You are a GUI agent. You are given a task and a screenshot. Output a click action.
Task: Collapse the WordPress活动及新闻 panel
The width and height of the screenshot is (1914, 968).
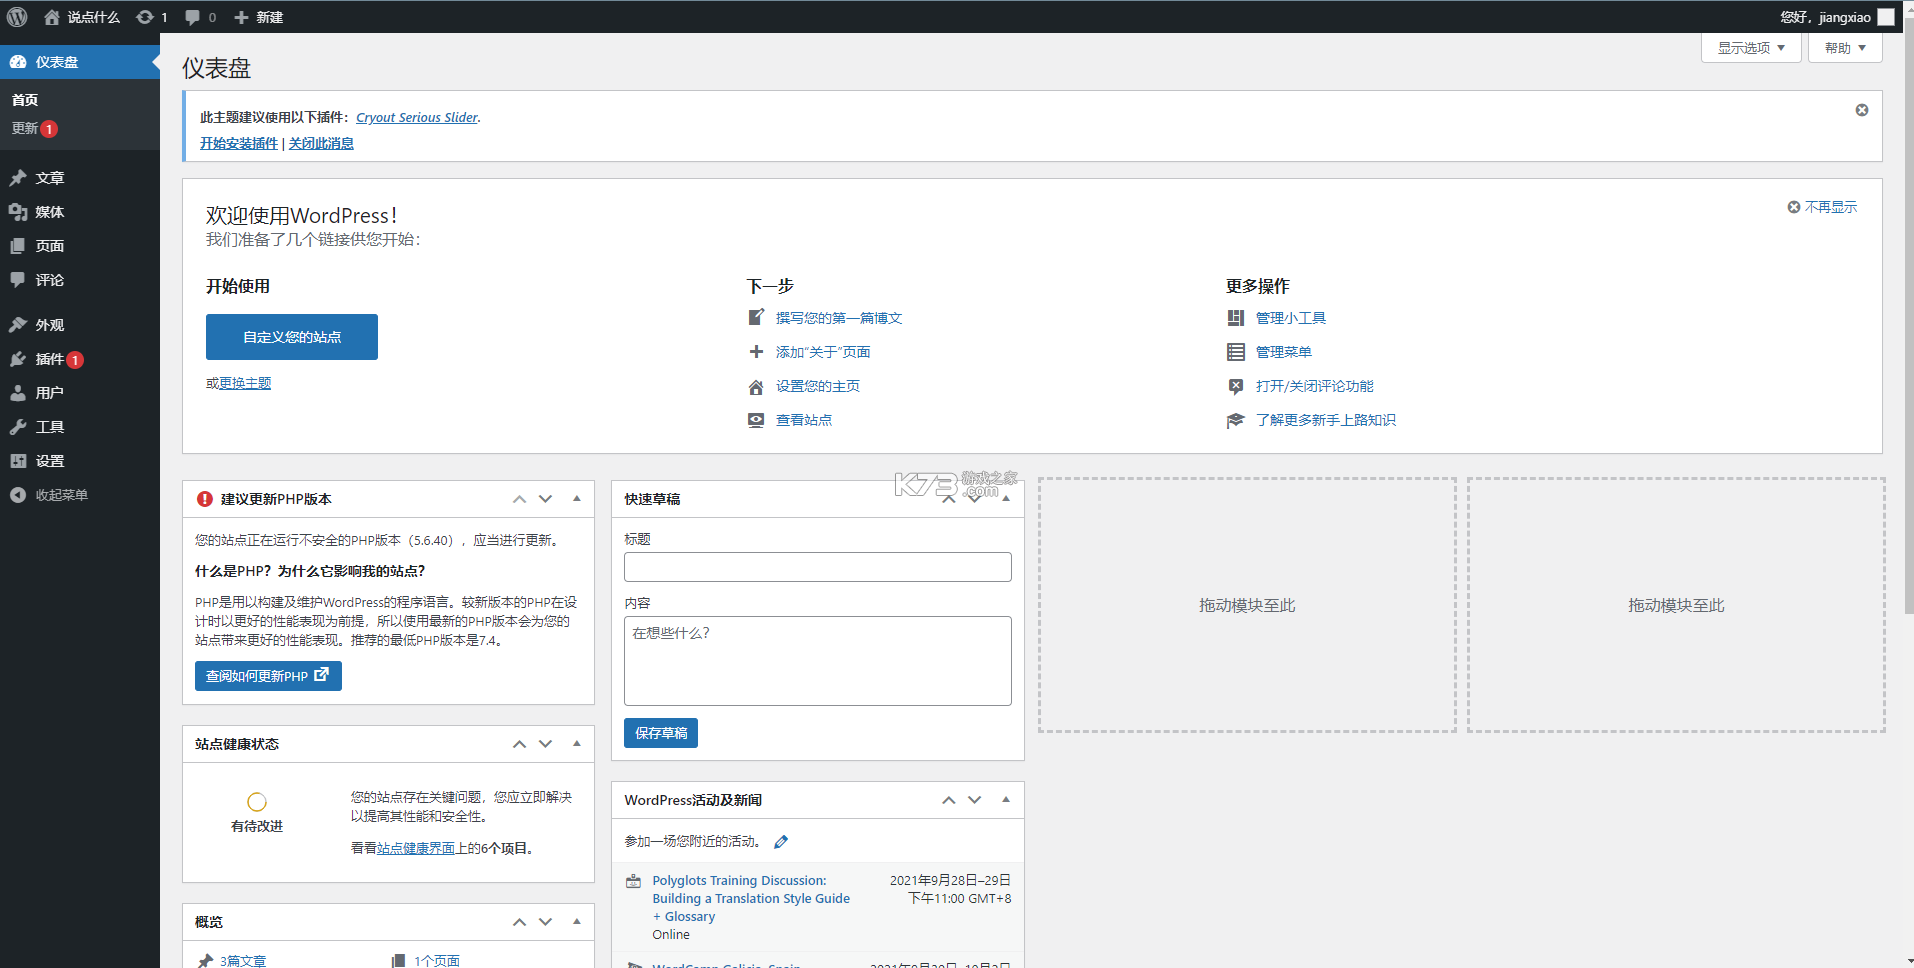(1006, 800)
